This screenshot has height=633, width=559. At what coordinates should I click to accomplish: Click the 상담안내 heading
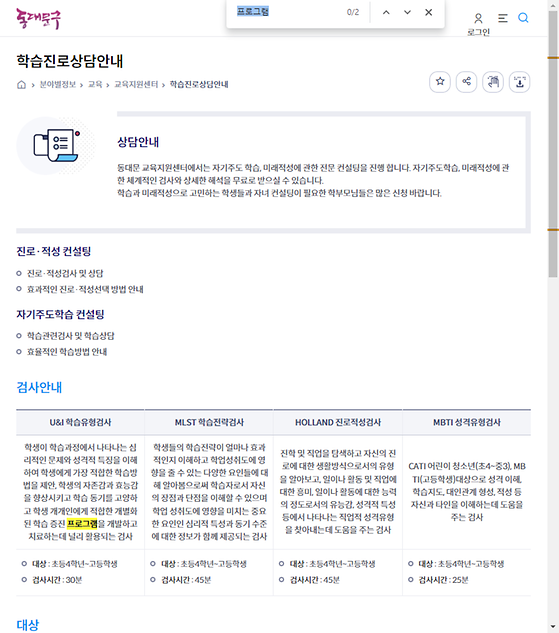(x=138, y=142)
